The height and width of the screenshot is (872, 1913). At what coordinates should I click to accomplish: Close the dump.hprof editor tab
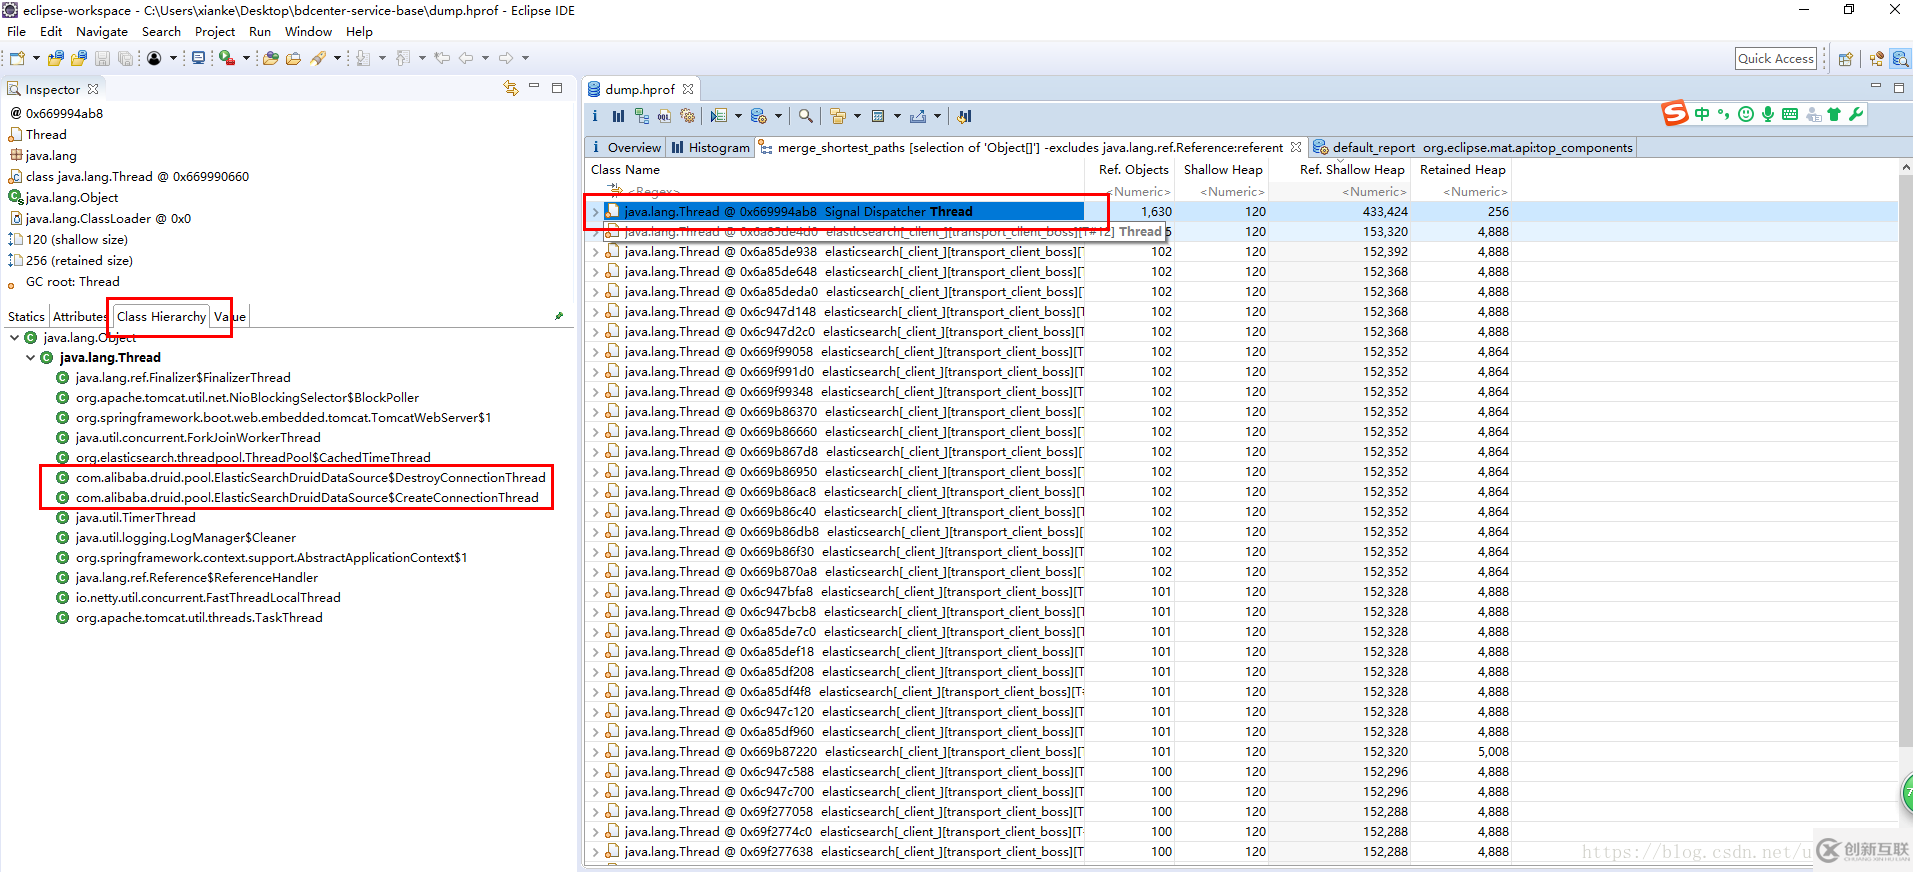tap(688, 89)
